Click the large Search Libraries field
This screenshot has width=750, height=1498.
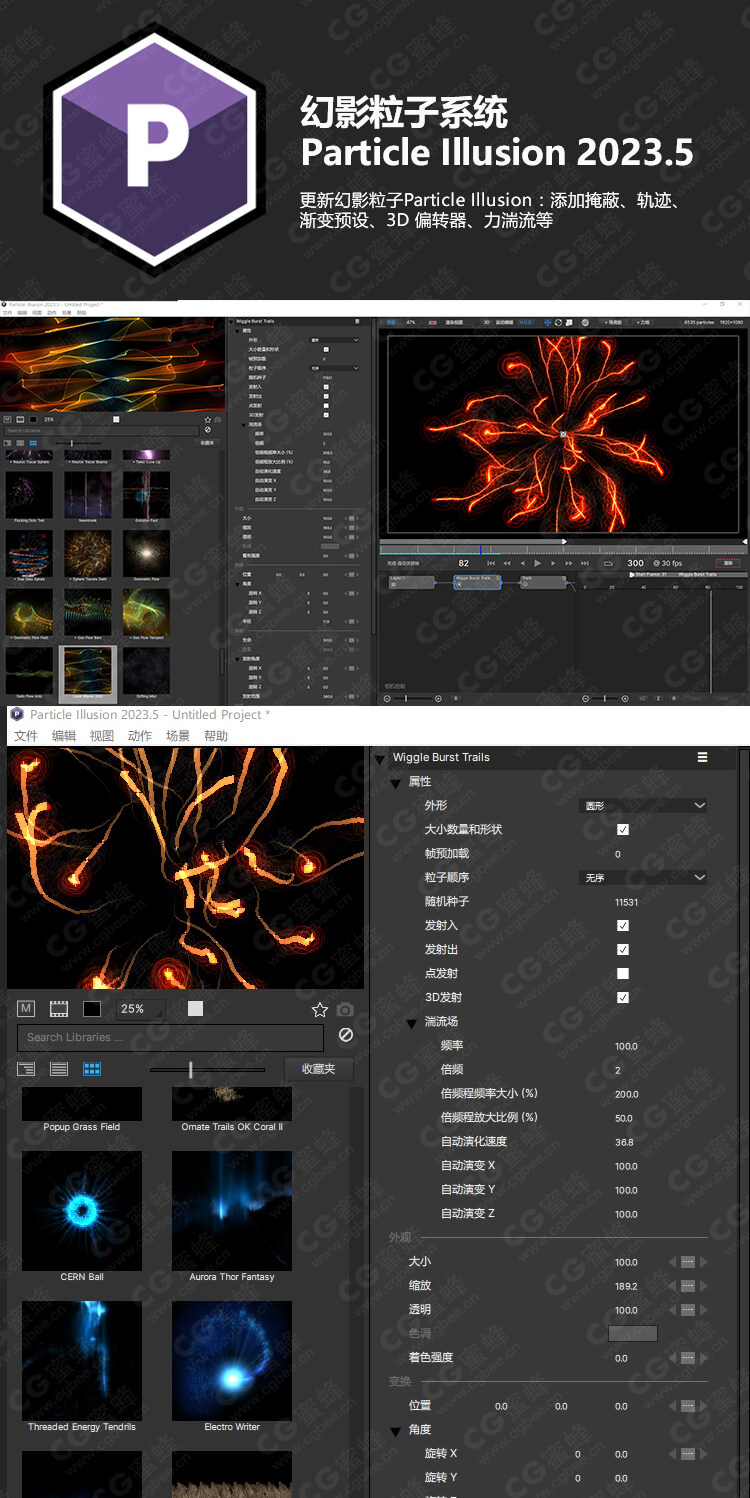click(171, 1037)
